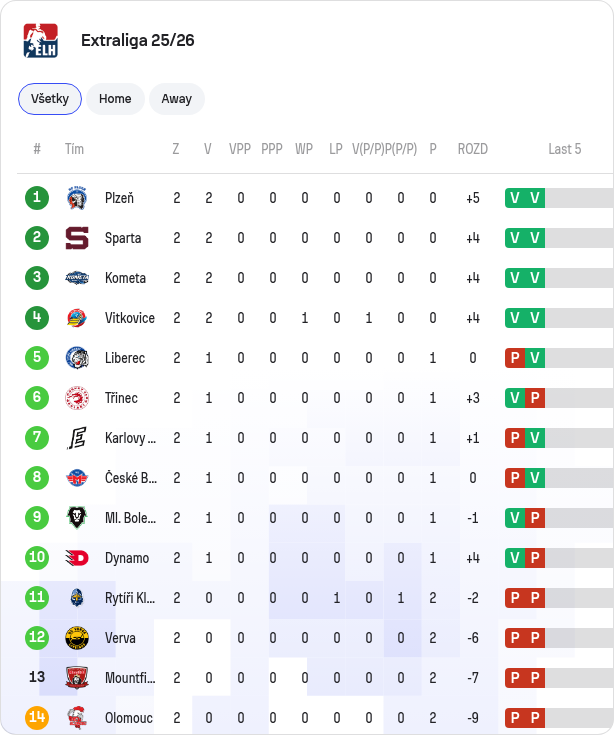This screenshot has width=614, height=735.
Task: Sort by the ROZD column header
Action: point(472,149)
